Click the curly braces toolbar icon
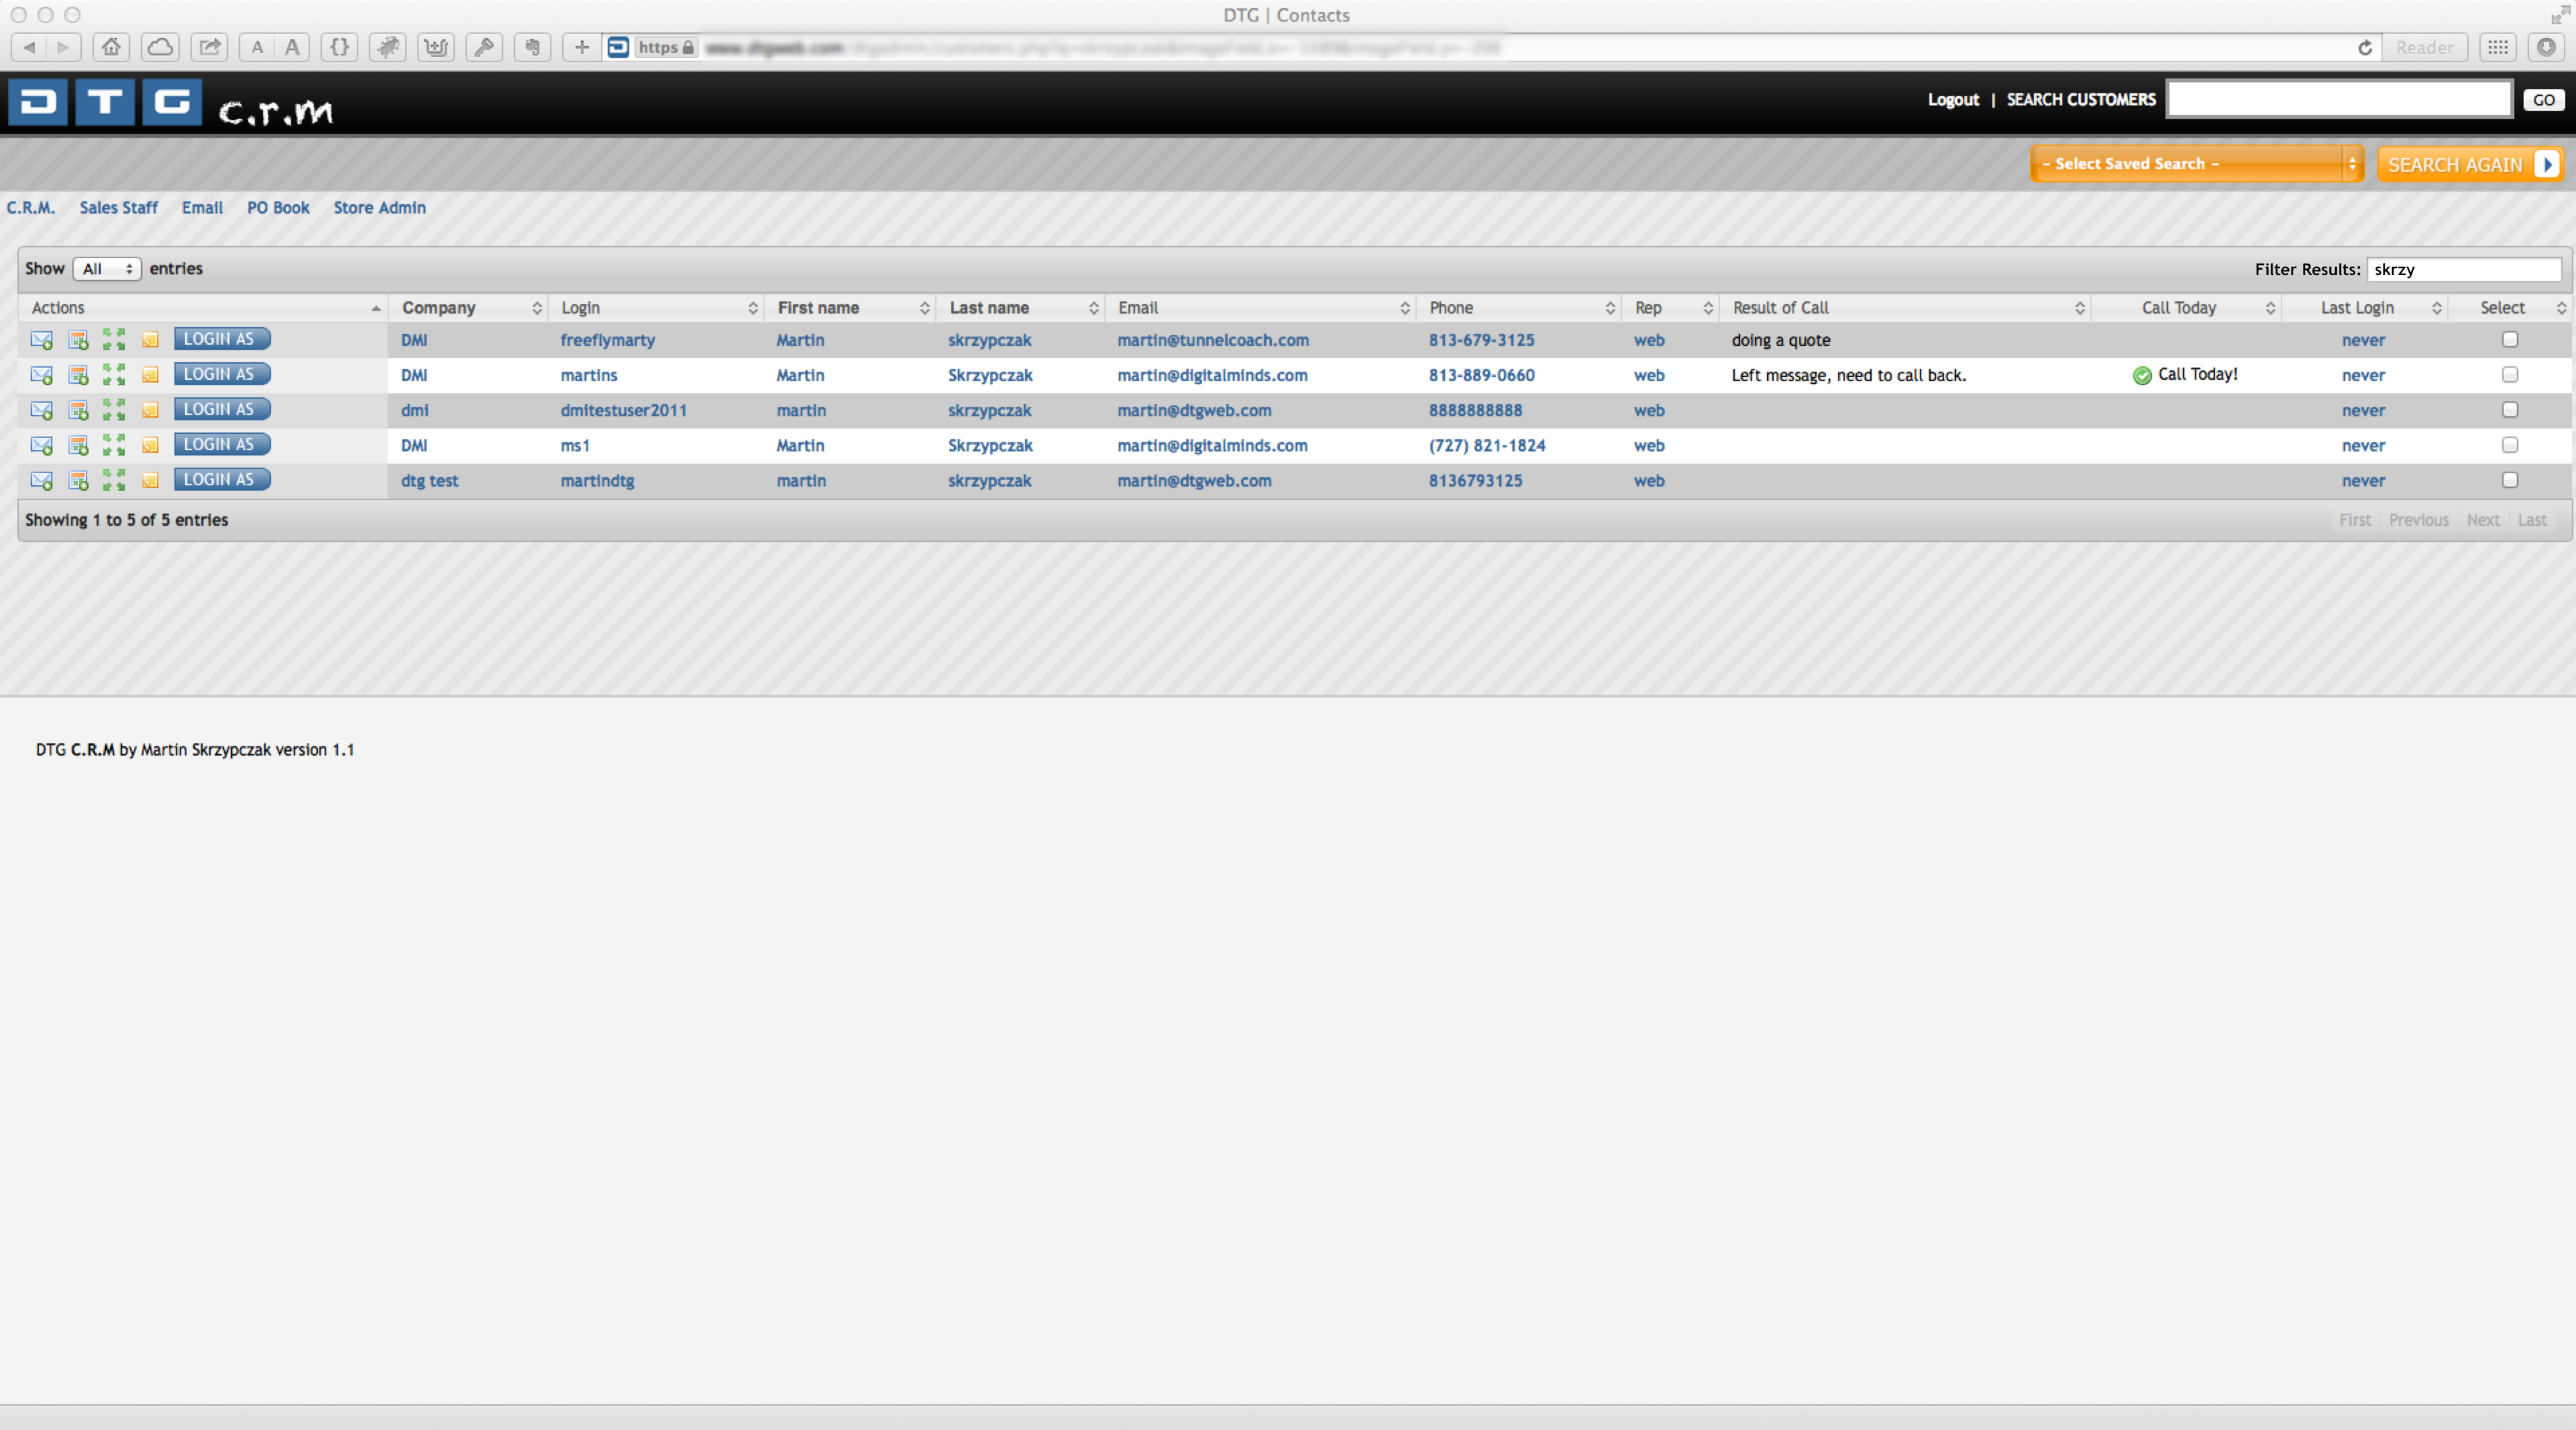Screen dimensions: 2576x1430 tap(339, 47)
